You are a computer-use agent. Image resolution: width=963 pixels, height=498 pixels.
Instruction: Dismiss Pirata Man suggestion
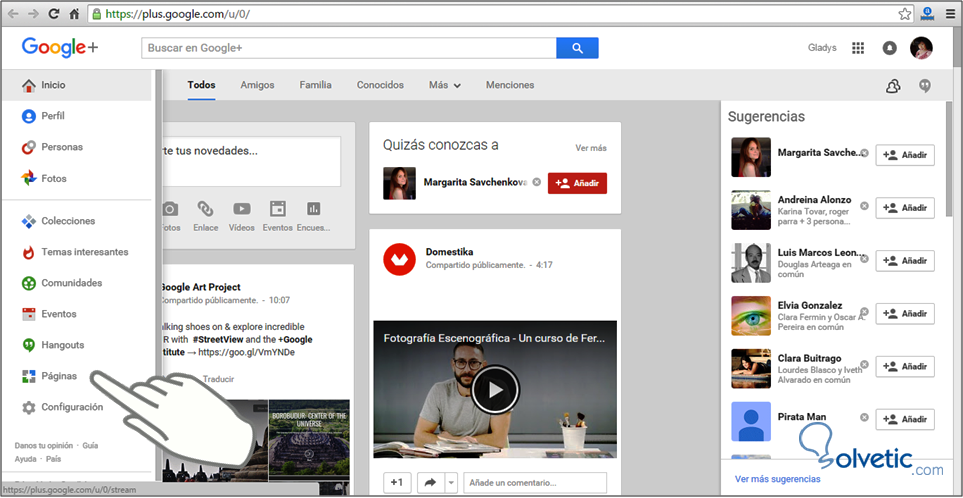tap(864, 417)
